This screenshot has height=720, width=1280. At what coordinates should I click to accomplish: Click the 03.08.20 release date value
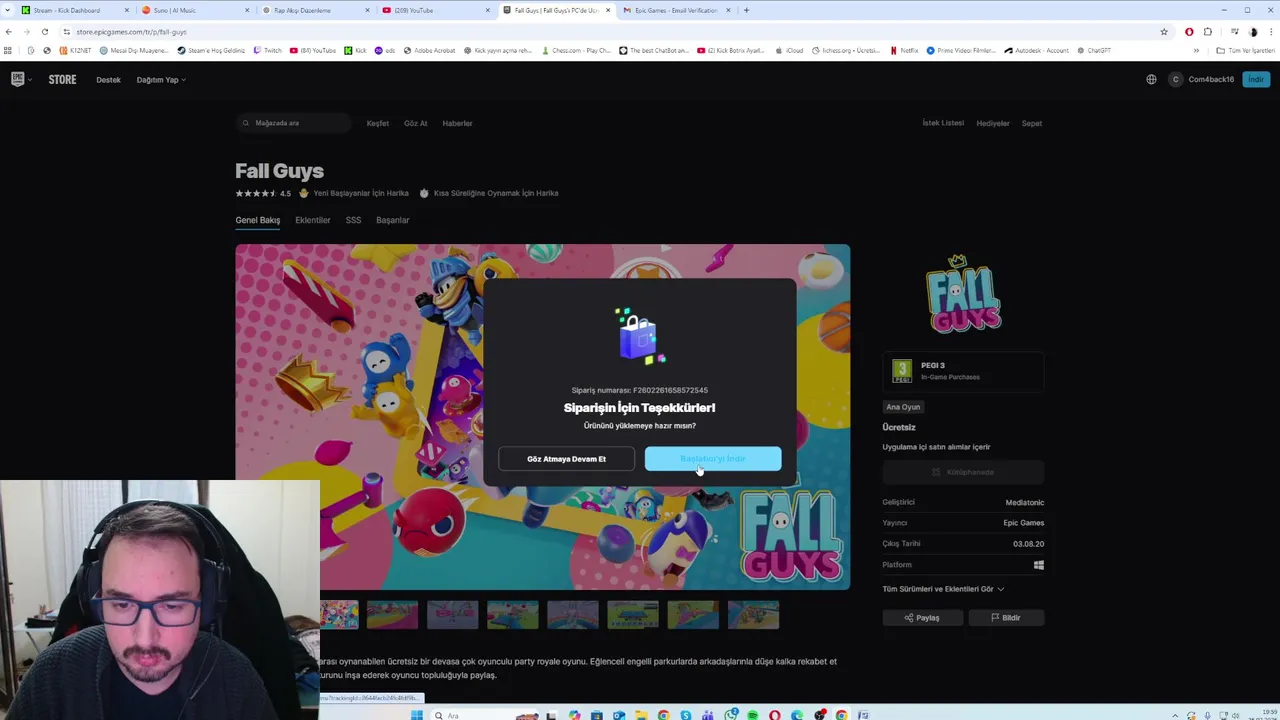[x=1028, y=544]
